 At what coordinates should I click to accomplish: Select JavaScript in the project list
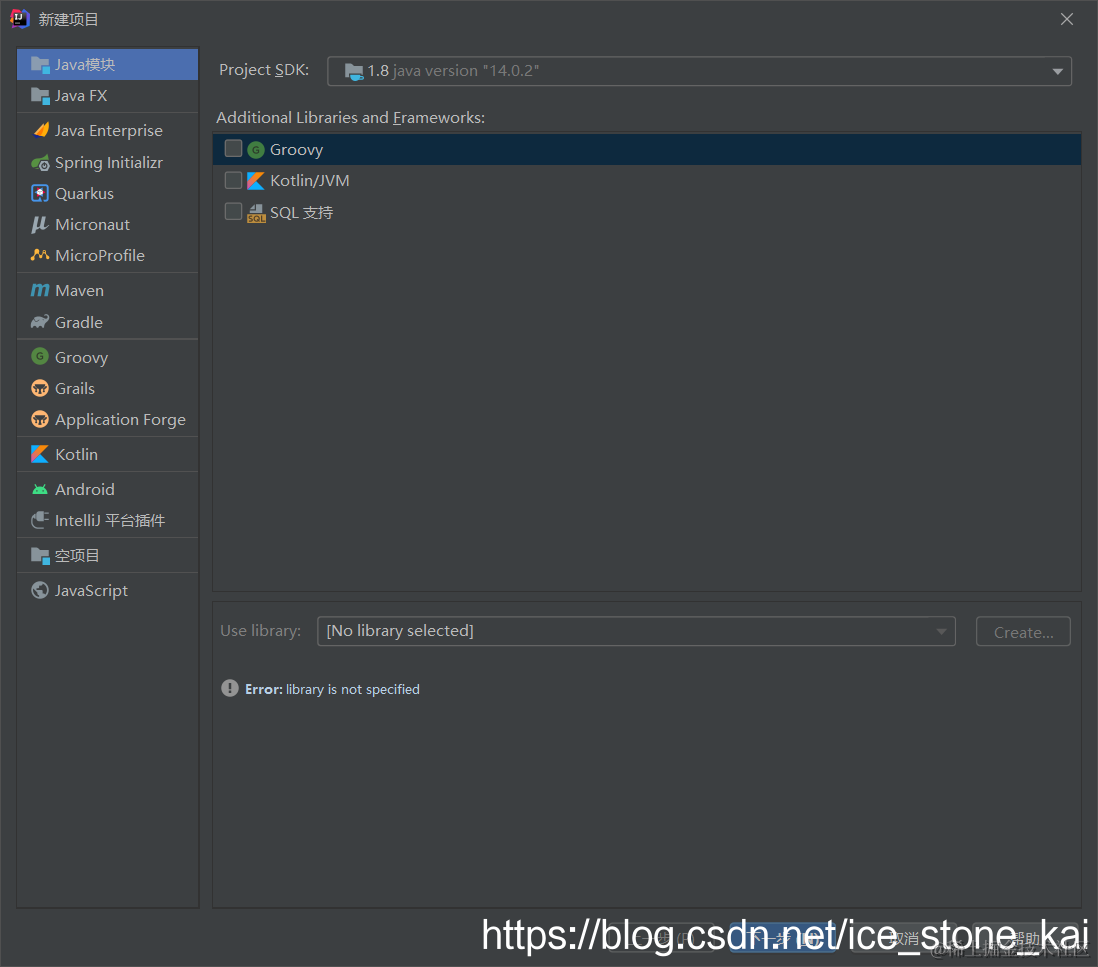pyautogui.click(x=108, y=590)
